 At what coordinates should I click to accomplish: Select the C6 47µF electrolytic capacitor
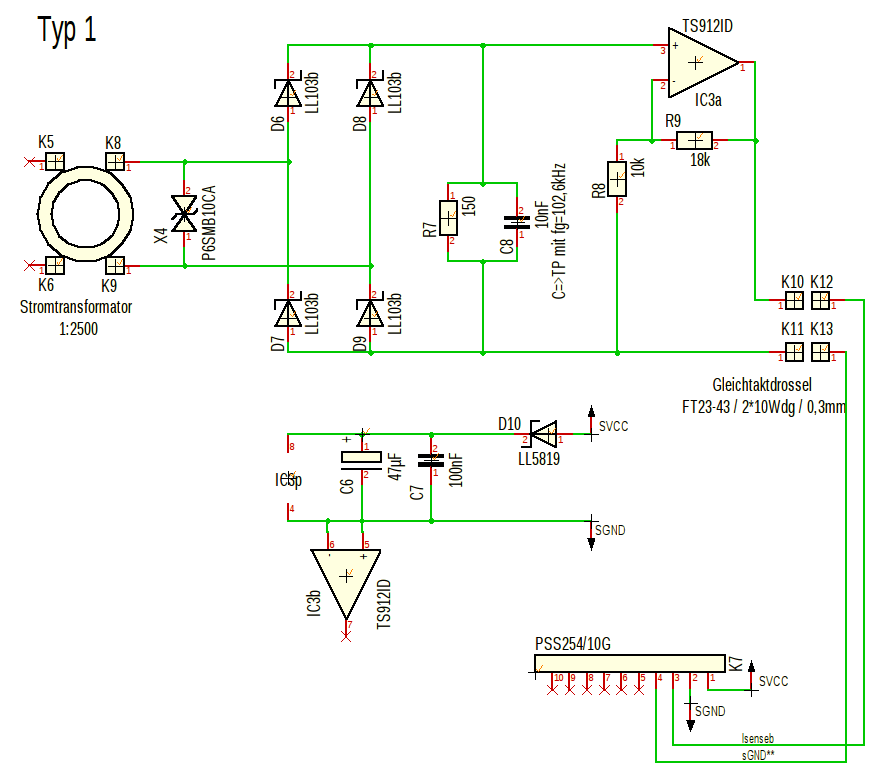click(354, 459)
